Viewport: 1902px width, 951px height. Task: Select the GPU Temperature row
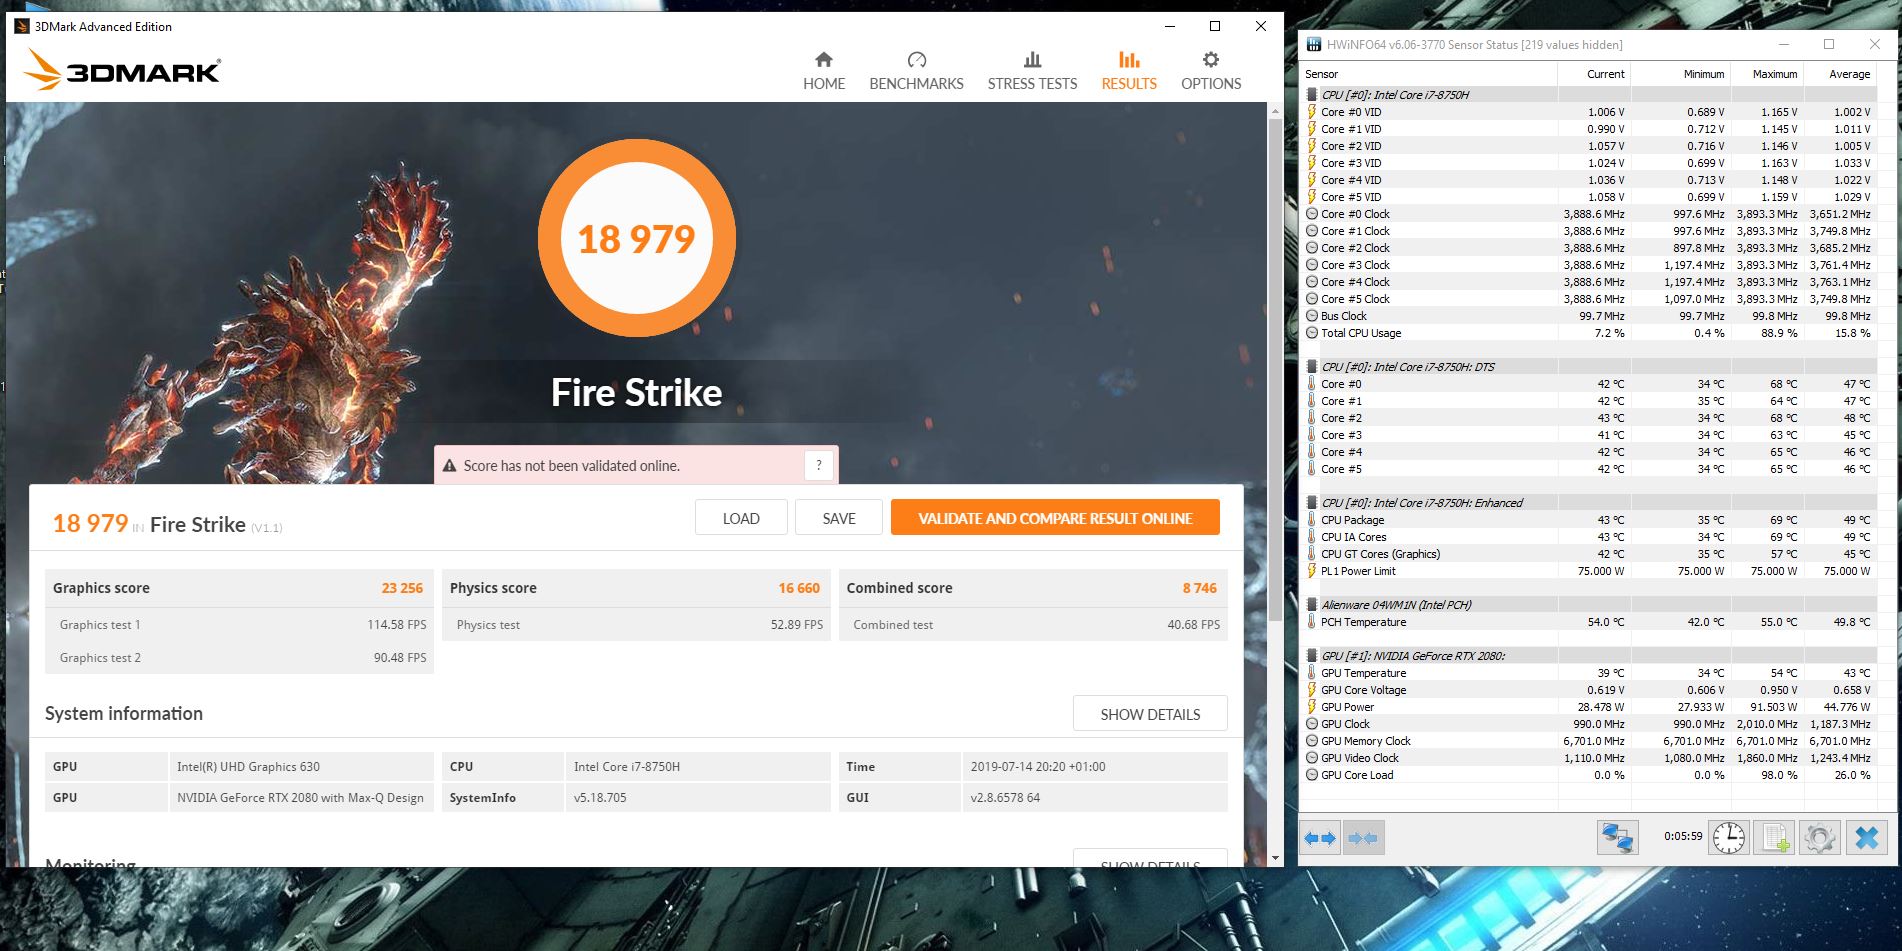[1590, 673]
